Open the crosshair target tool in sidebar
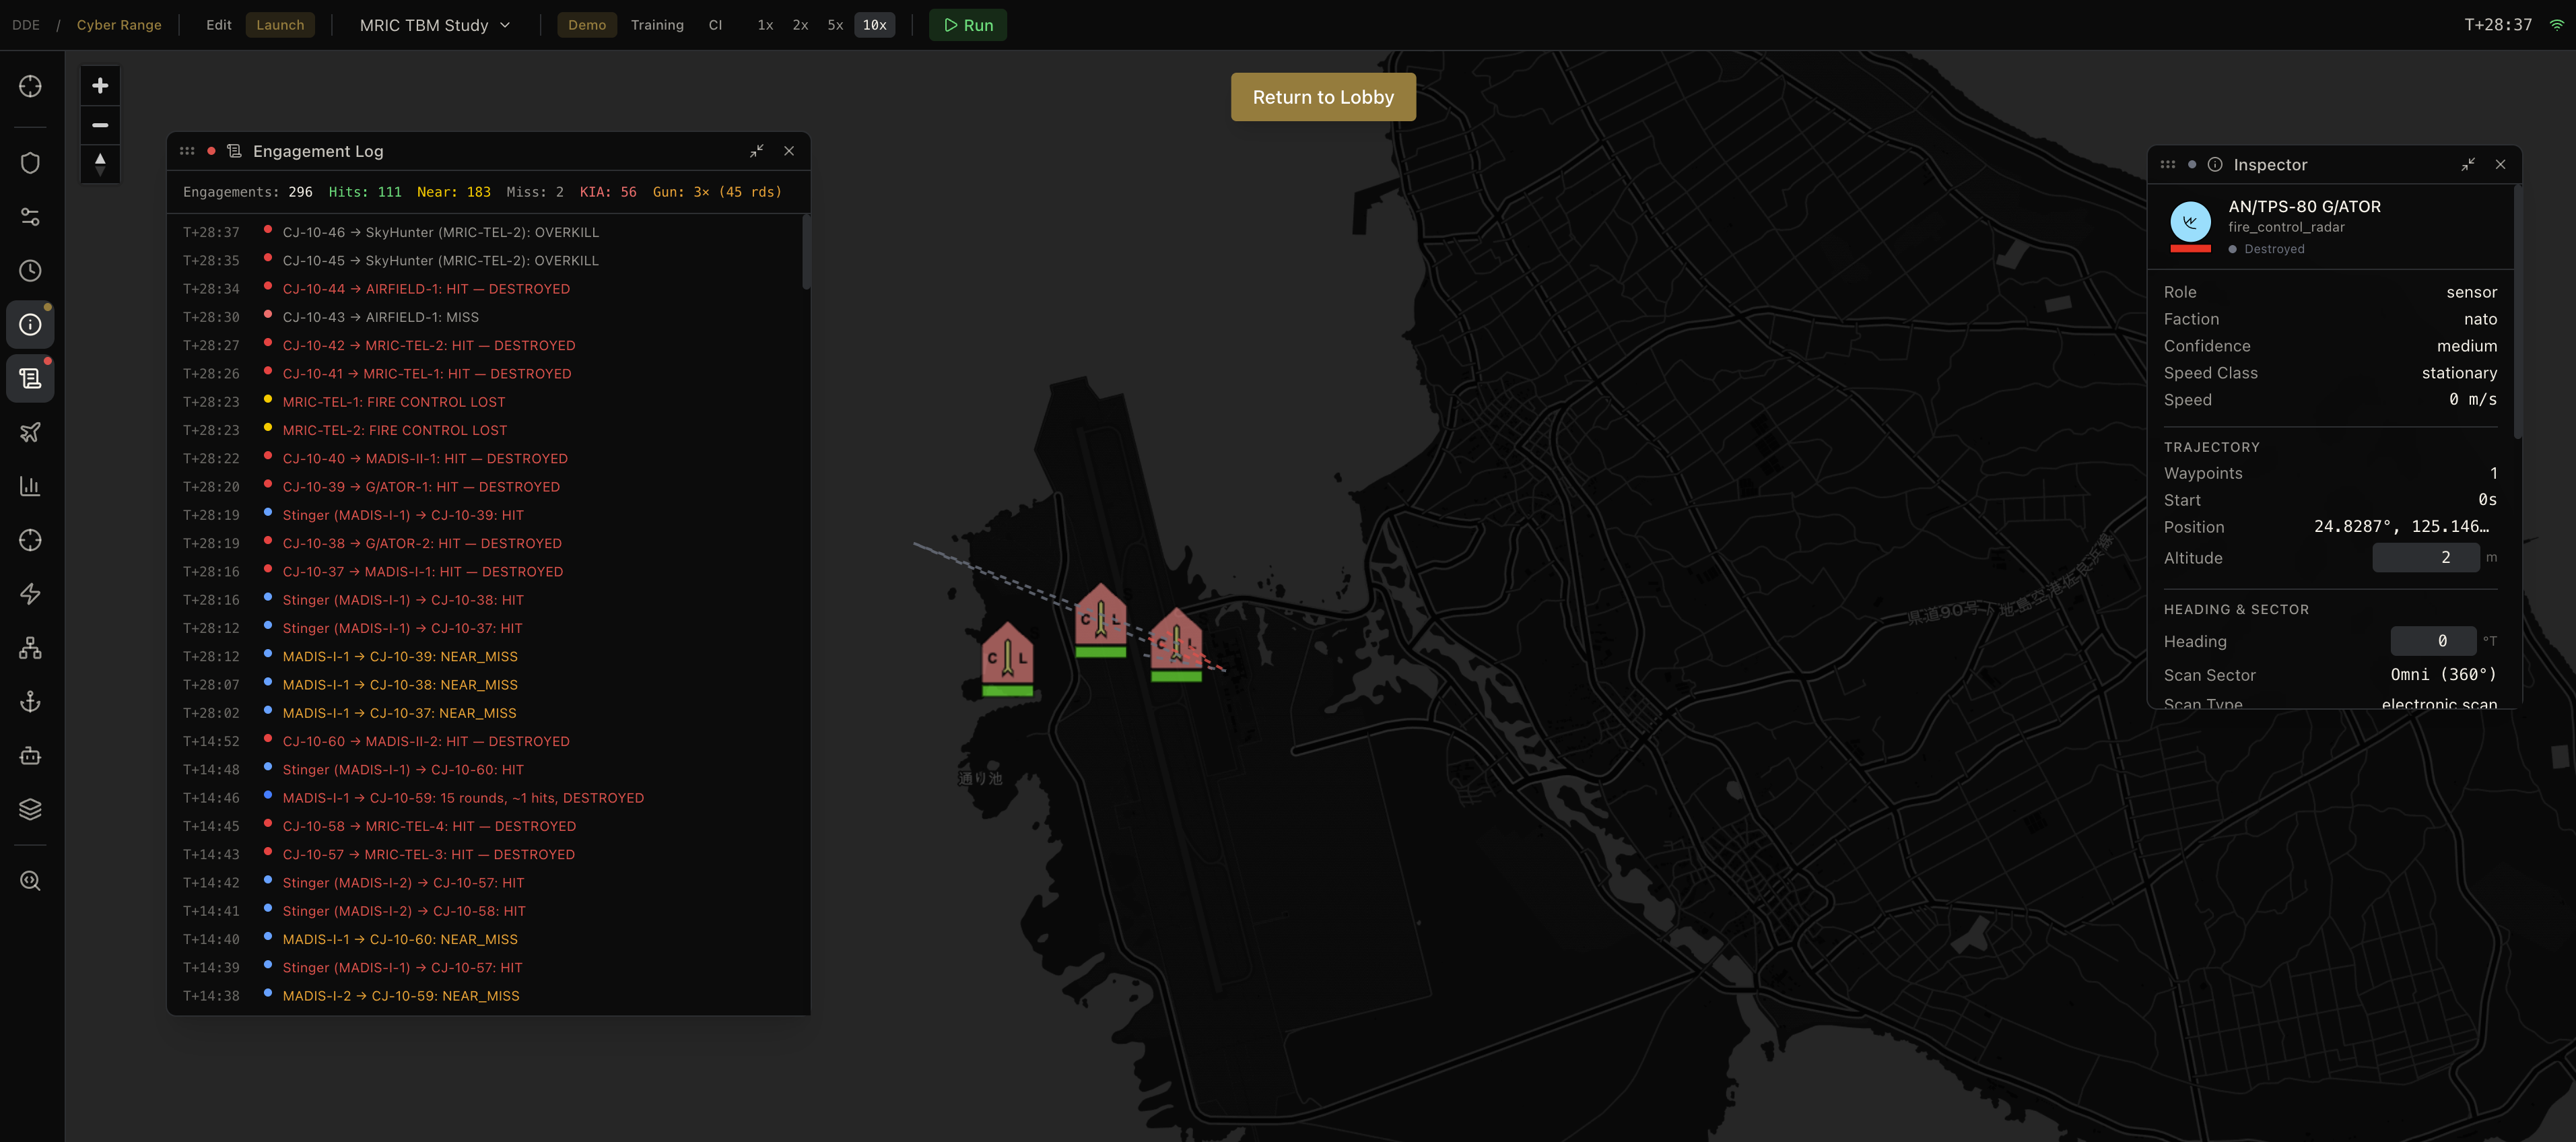 [30, 87]
